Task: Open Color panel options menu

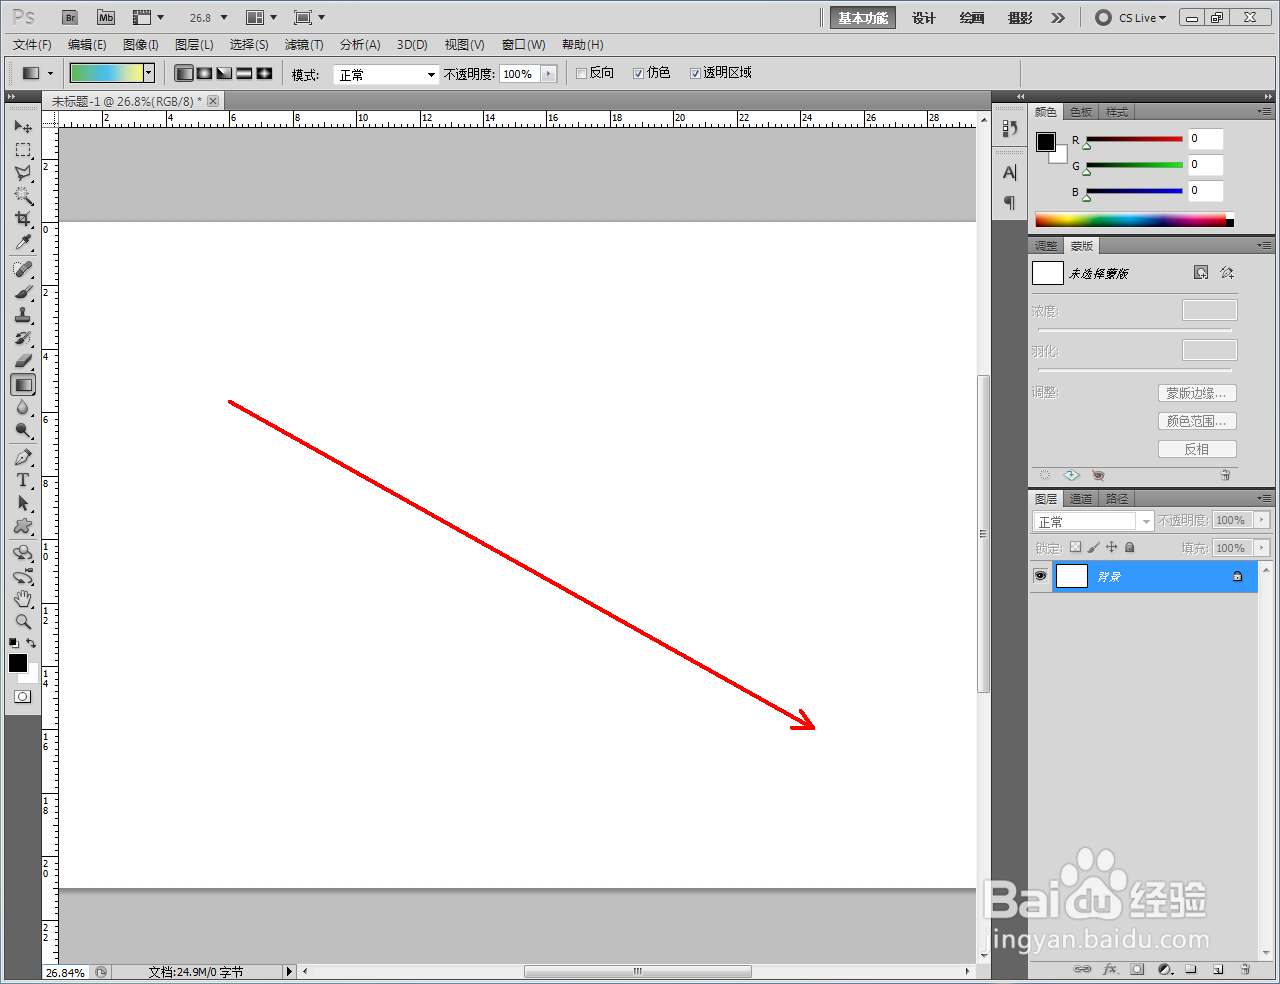Action: (x=1264, y=111)
